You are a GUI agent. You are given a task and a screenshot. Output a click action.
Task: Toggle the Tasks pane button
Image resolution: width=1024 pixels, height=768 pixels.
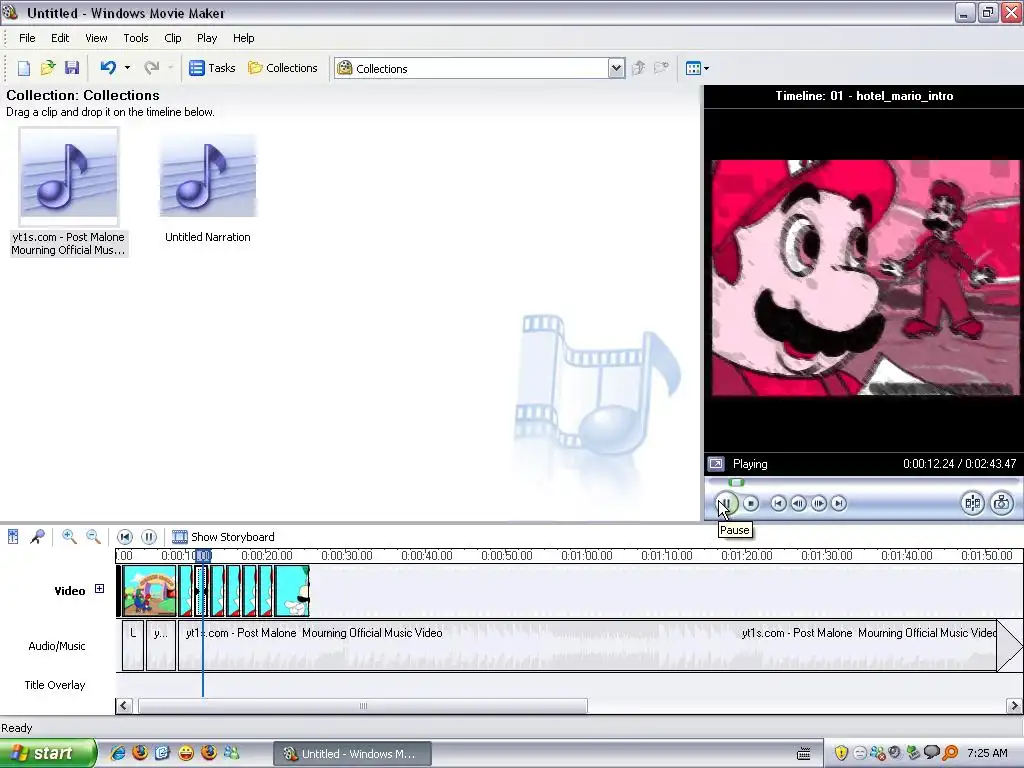click(x=212, y=68)
